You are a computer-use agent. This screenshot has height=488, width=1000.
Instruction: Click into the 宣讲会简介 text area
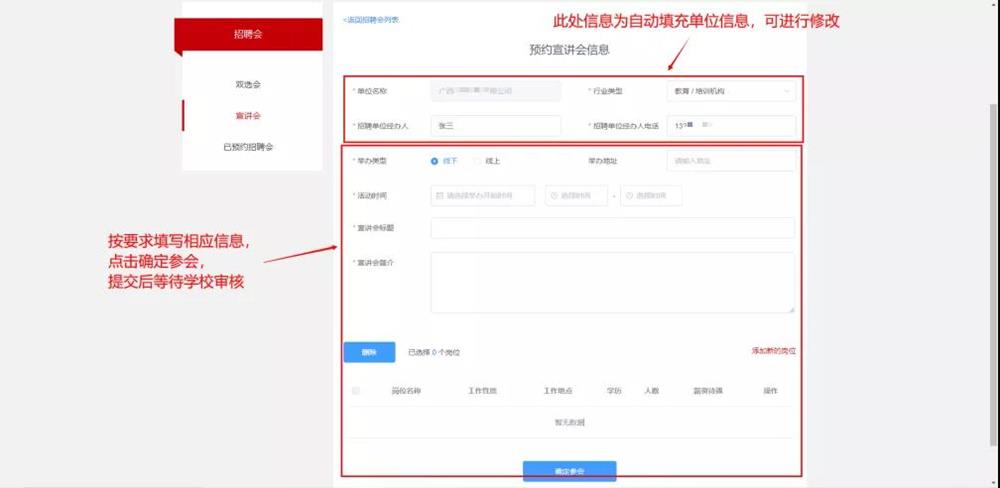[x=612, y=282]
